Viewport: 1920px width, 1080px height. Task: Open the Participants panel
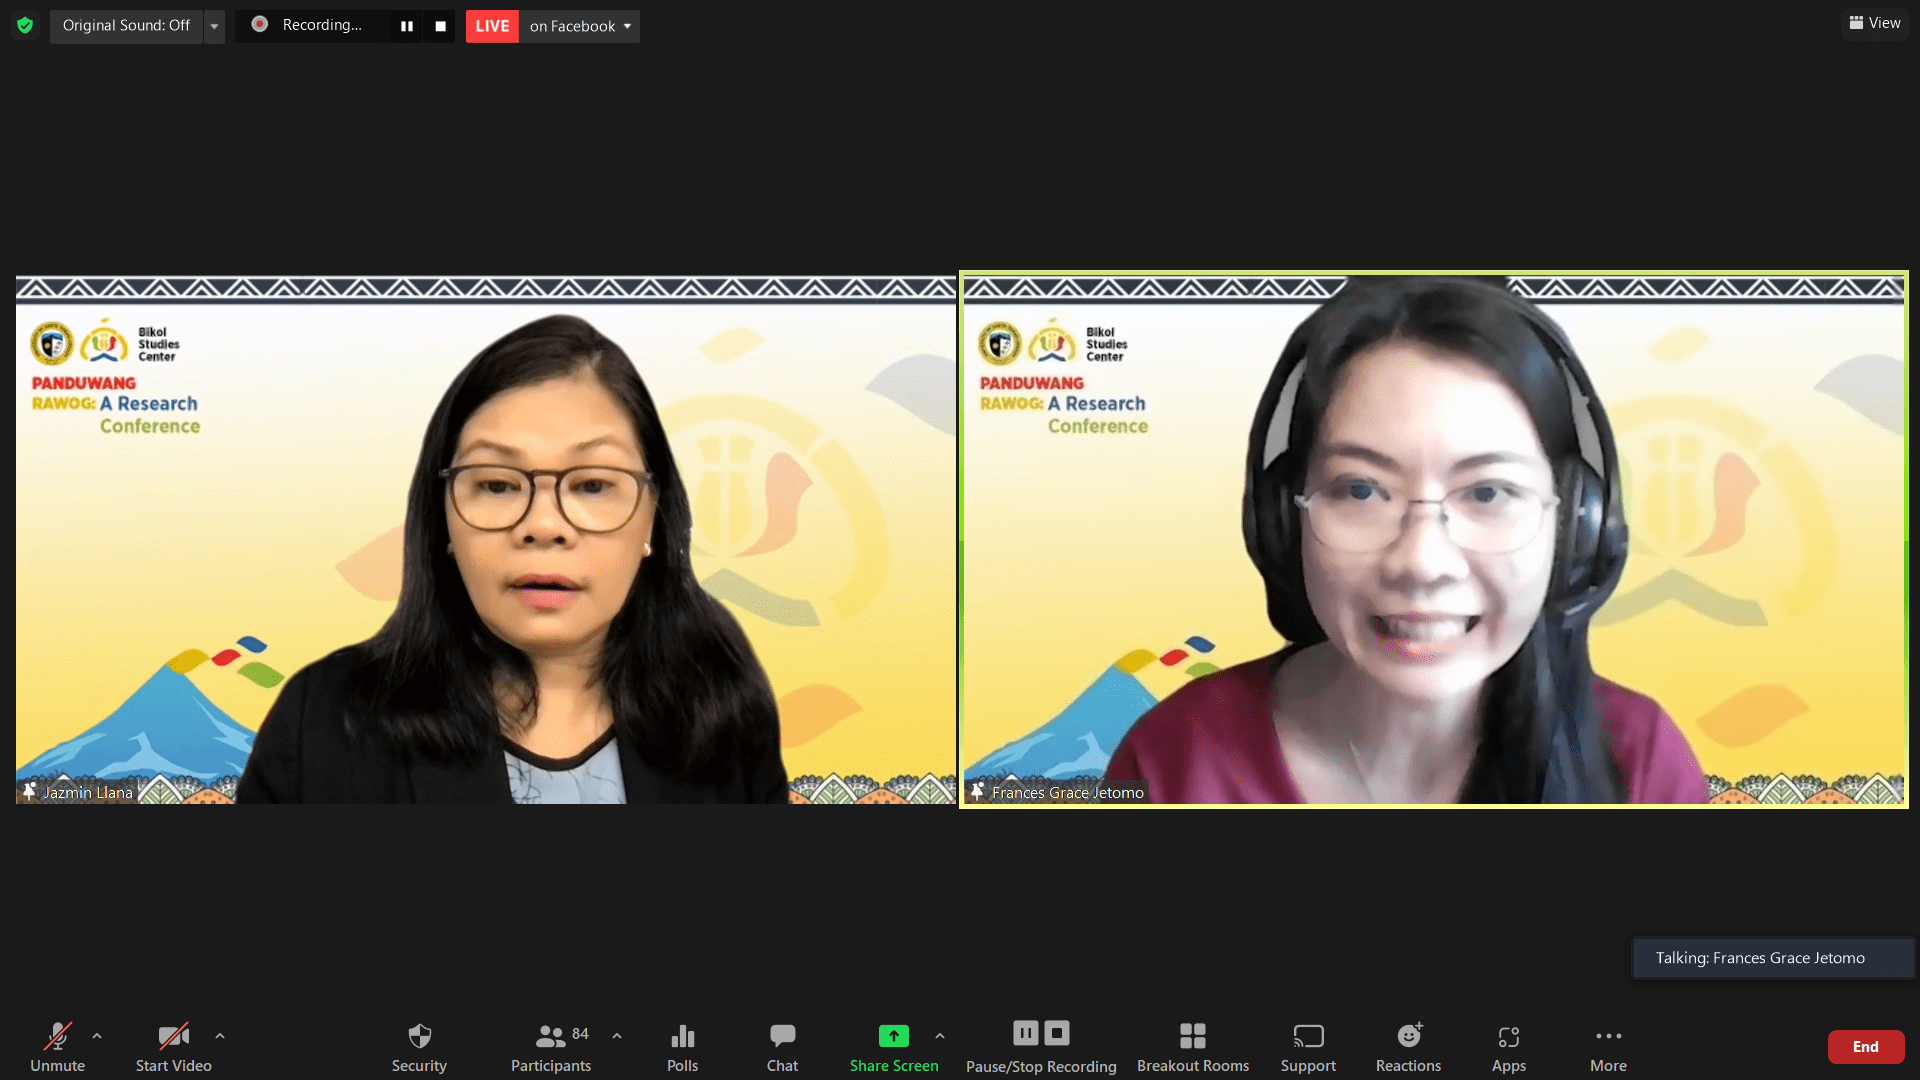click(550, 1046)
